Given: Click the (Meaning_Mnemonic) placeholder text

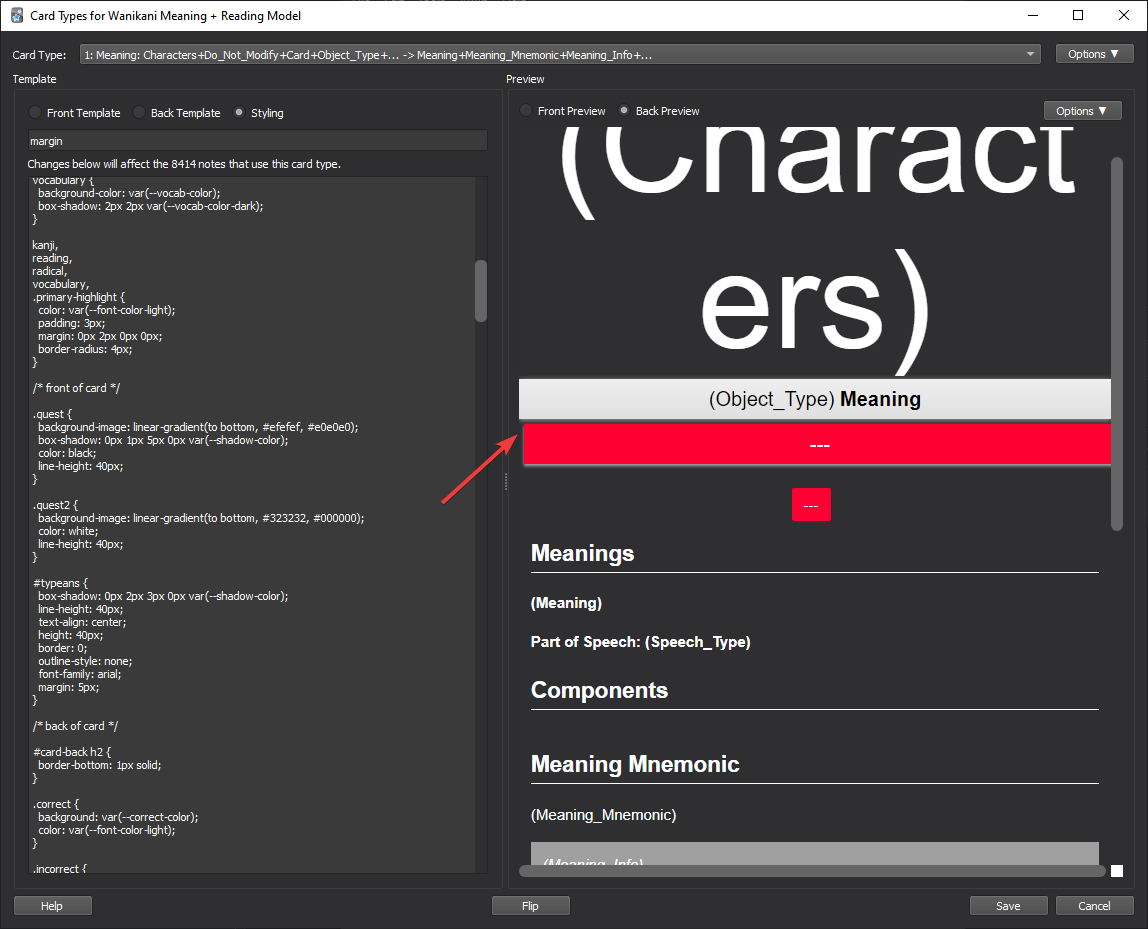Looking at the screenshot, I should click(603, 815).
